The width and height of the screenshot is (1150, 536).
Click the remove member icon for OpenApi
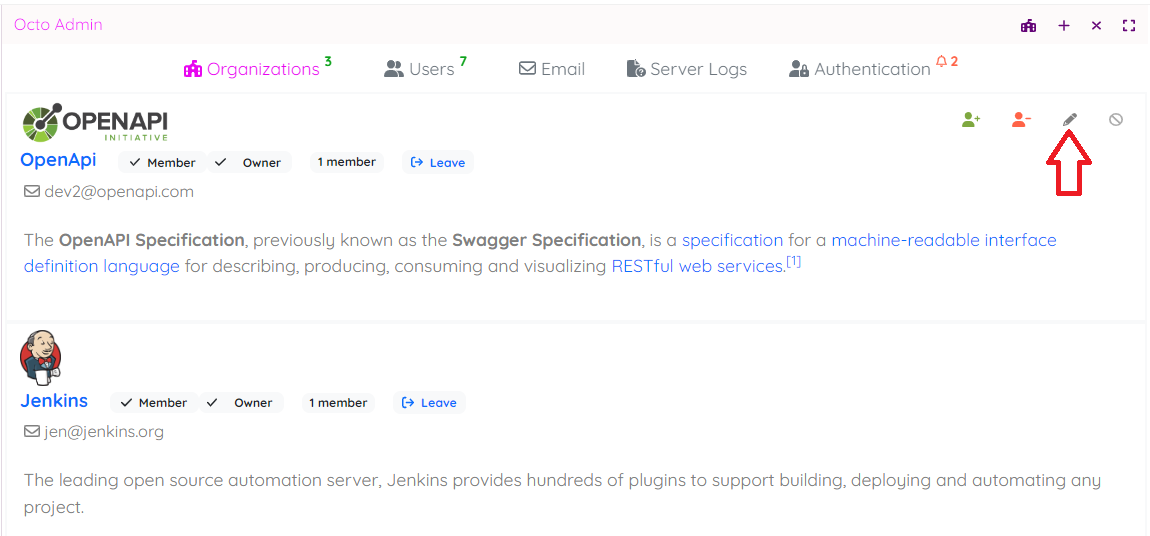click(1020, 120)
